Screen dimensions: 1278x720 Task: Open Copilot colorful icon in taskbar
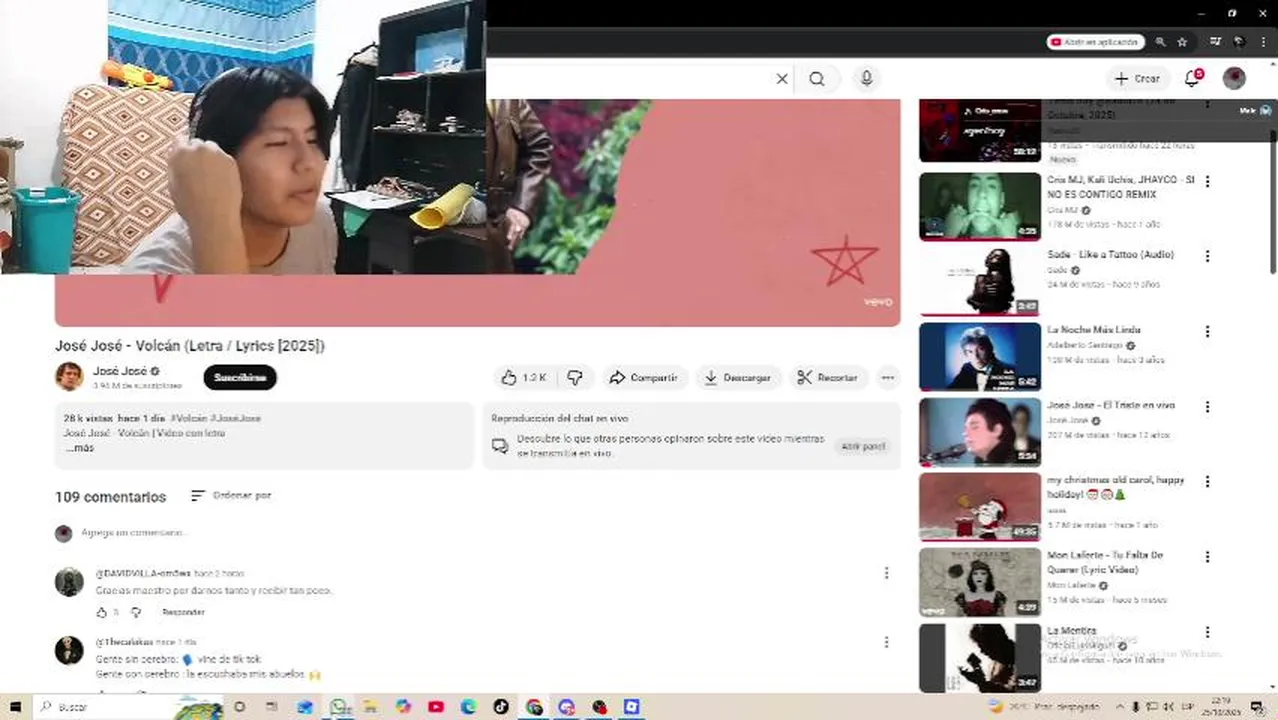point(403,707)
